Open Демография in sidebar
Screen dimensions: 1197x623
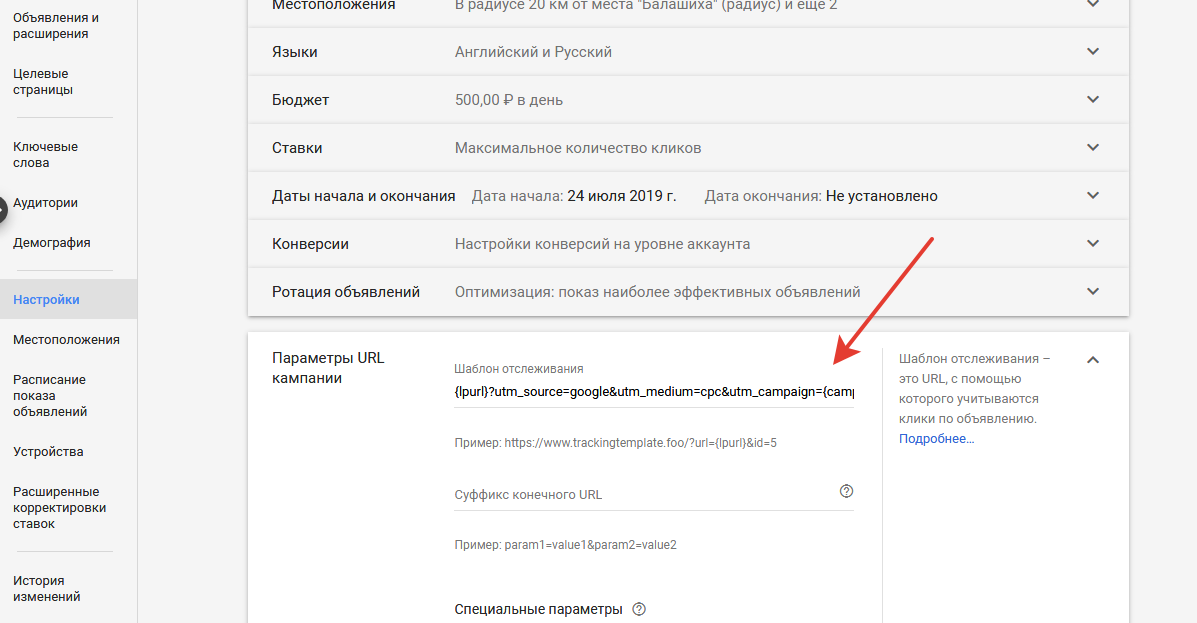(51, 243)
